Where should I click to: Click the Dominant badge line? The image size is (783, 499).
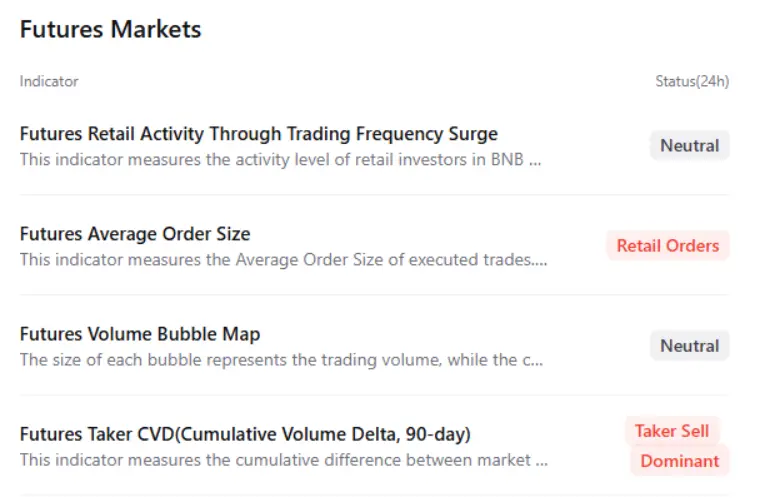click(x=679, y=461)
